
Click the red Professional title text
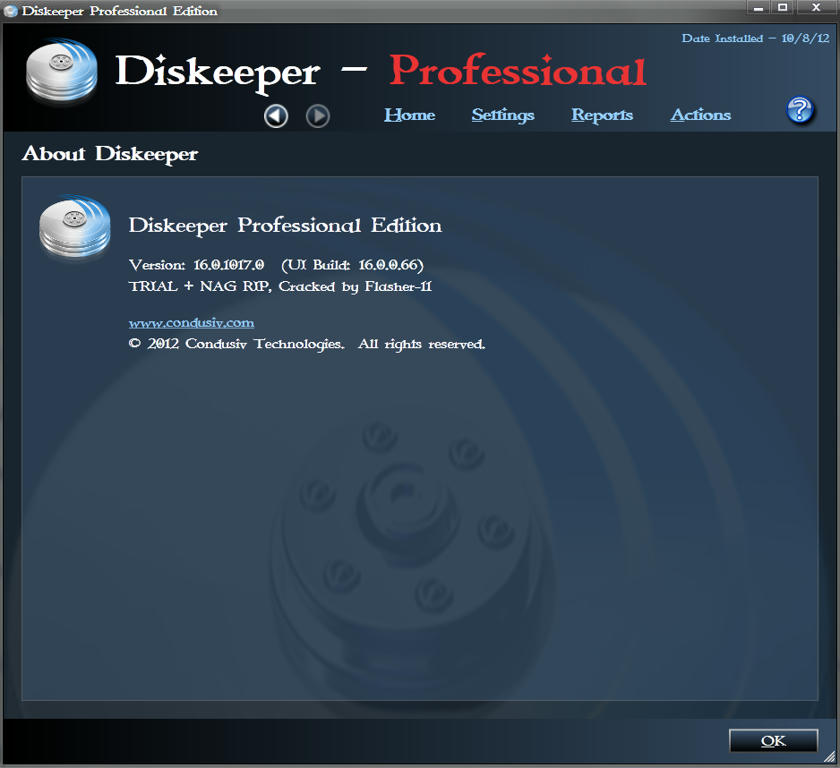coord(518,71)
